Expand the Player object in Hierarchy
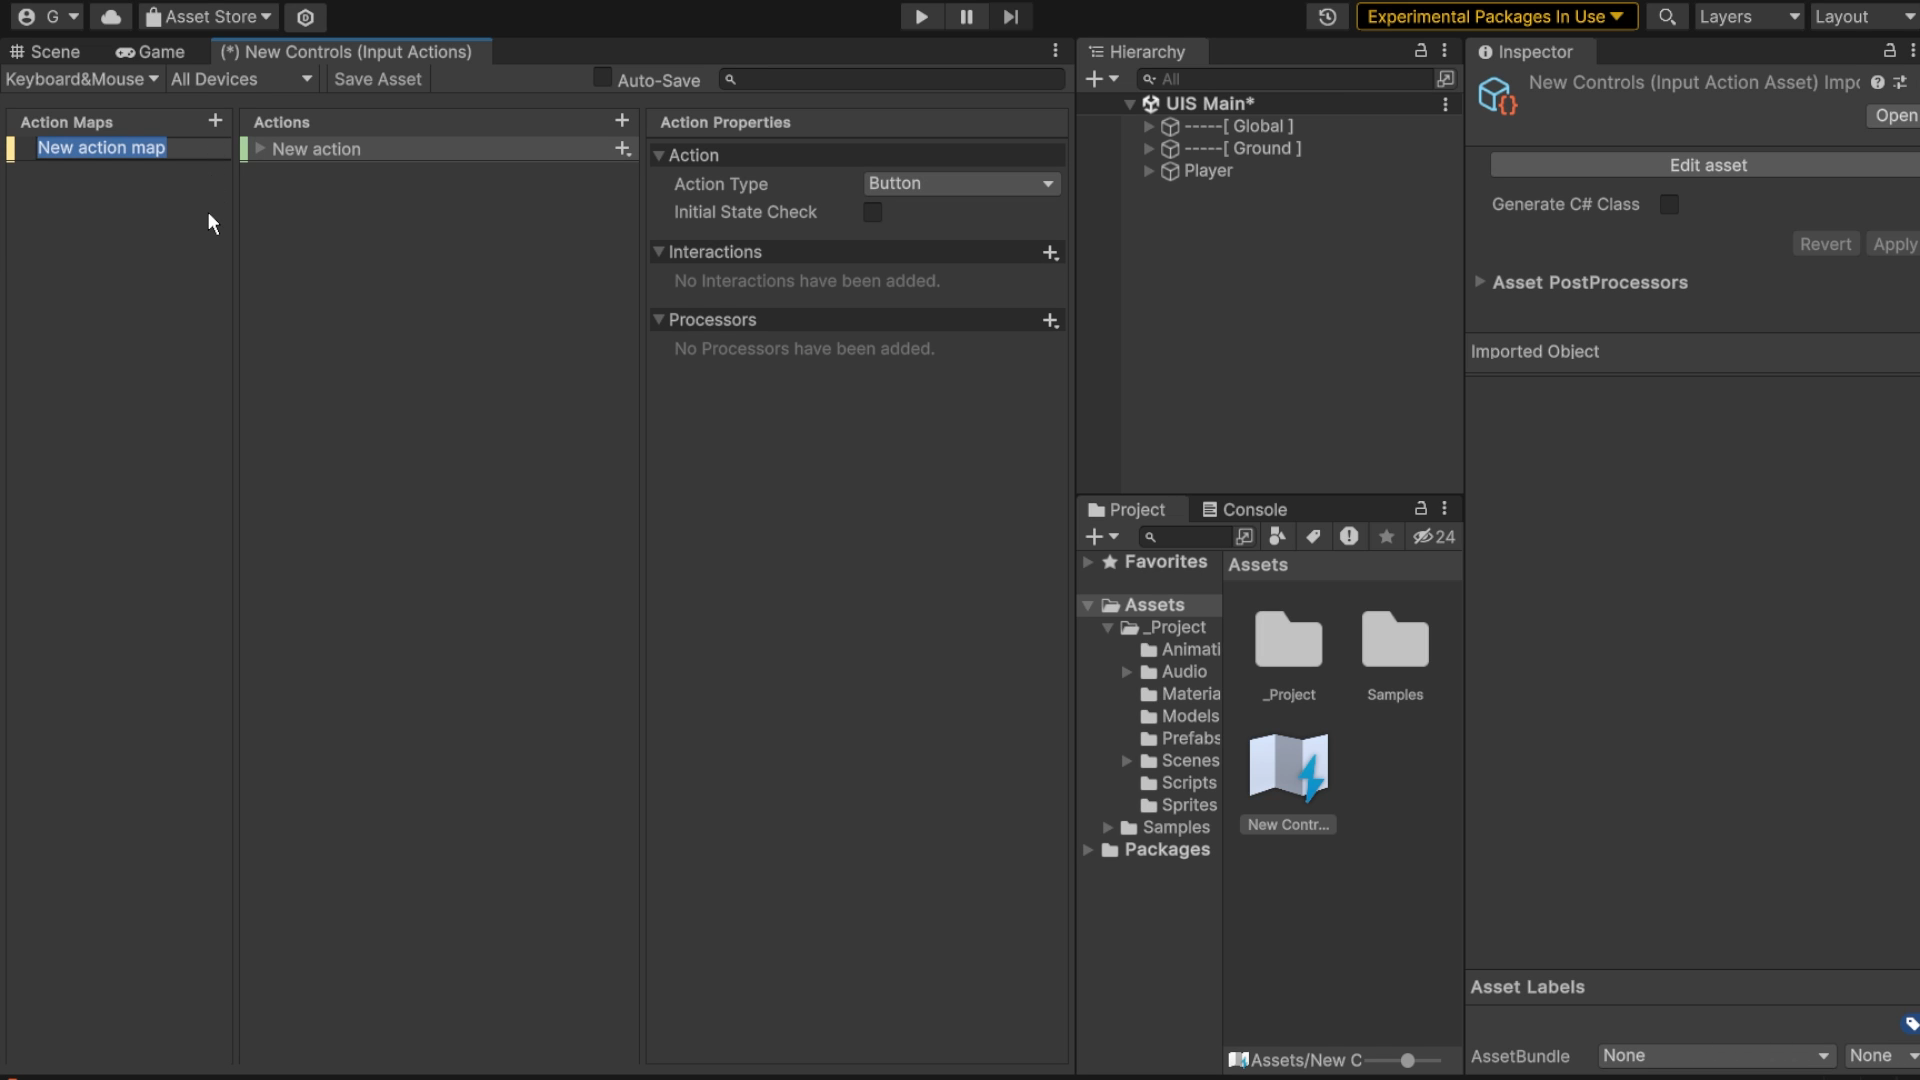This screenshot has height=1080, width=1920. 1149,171
